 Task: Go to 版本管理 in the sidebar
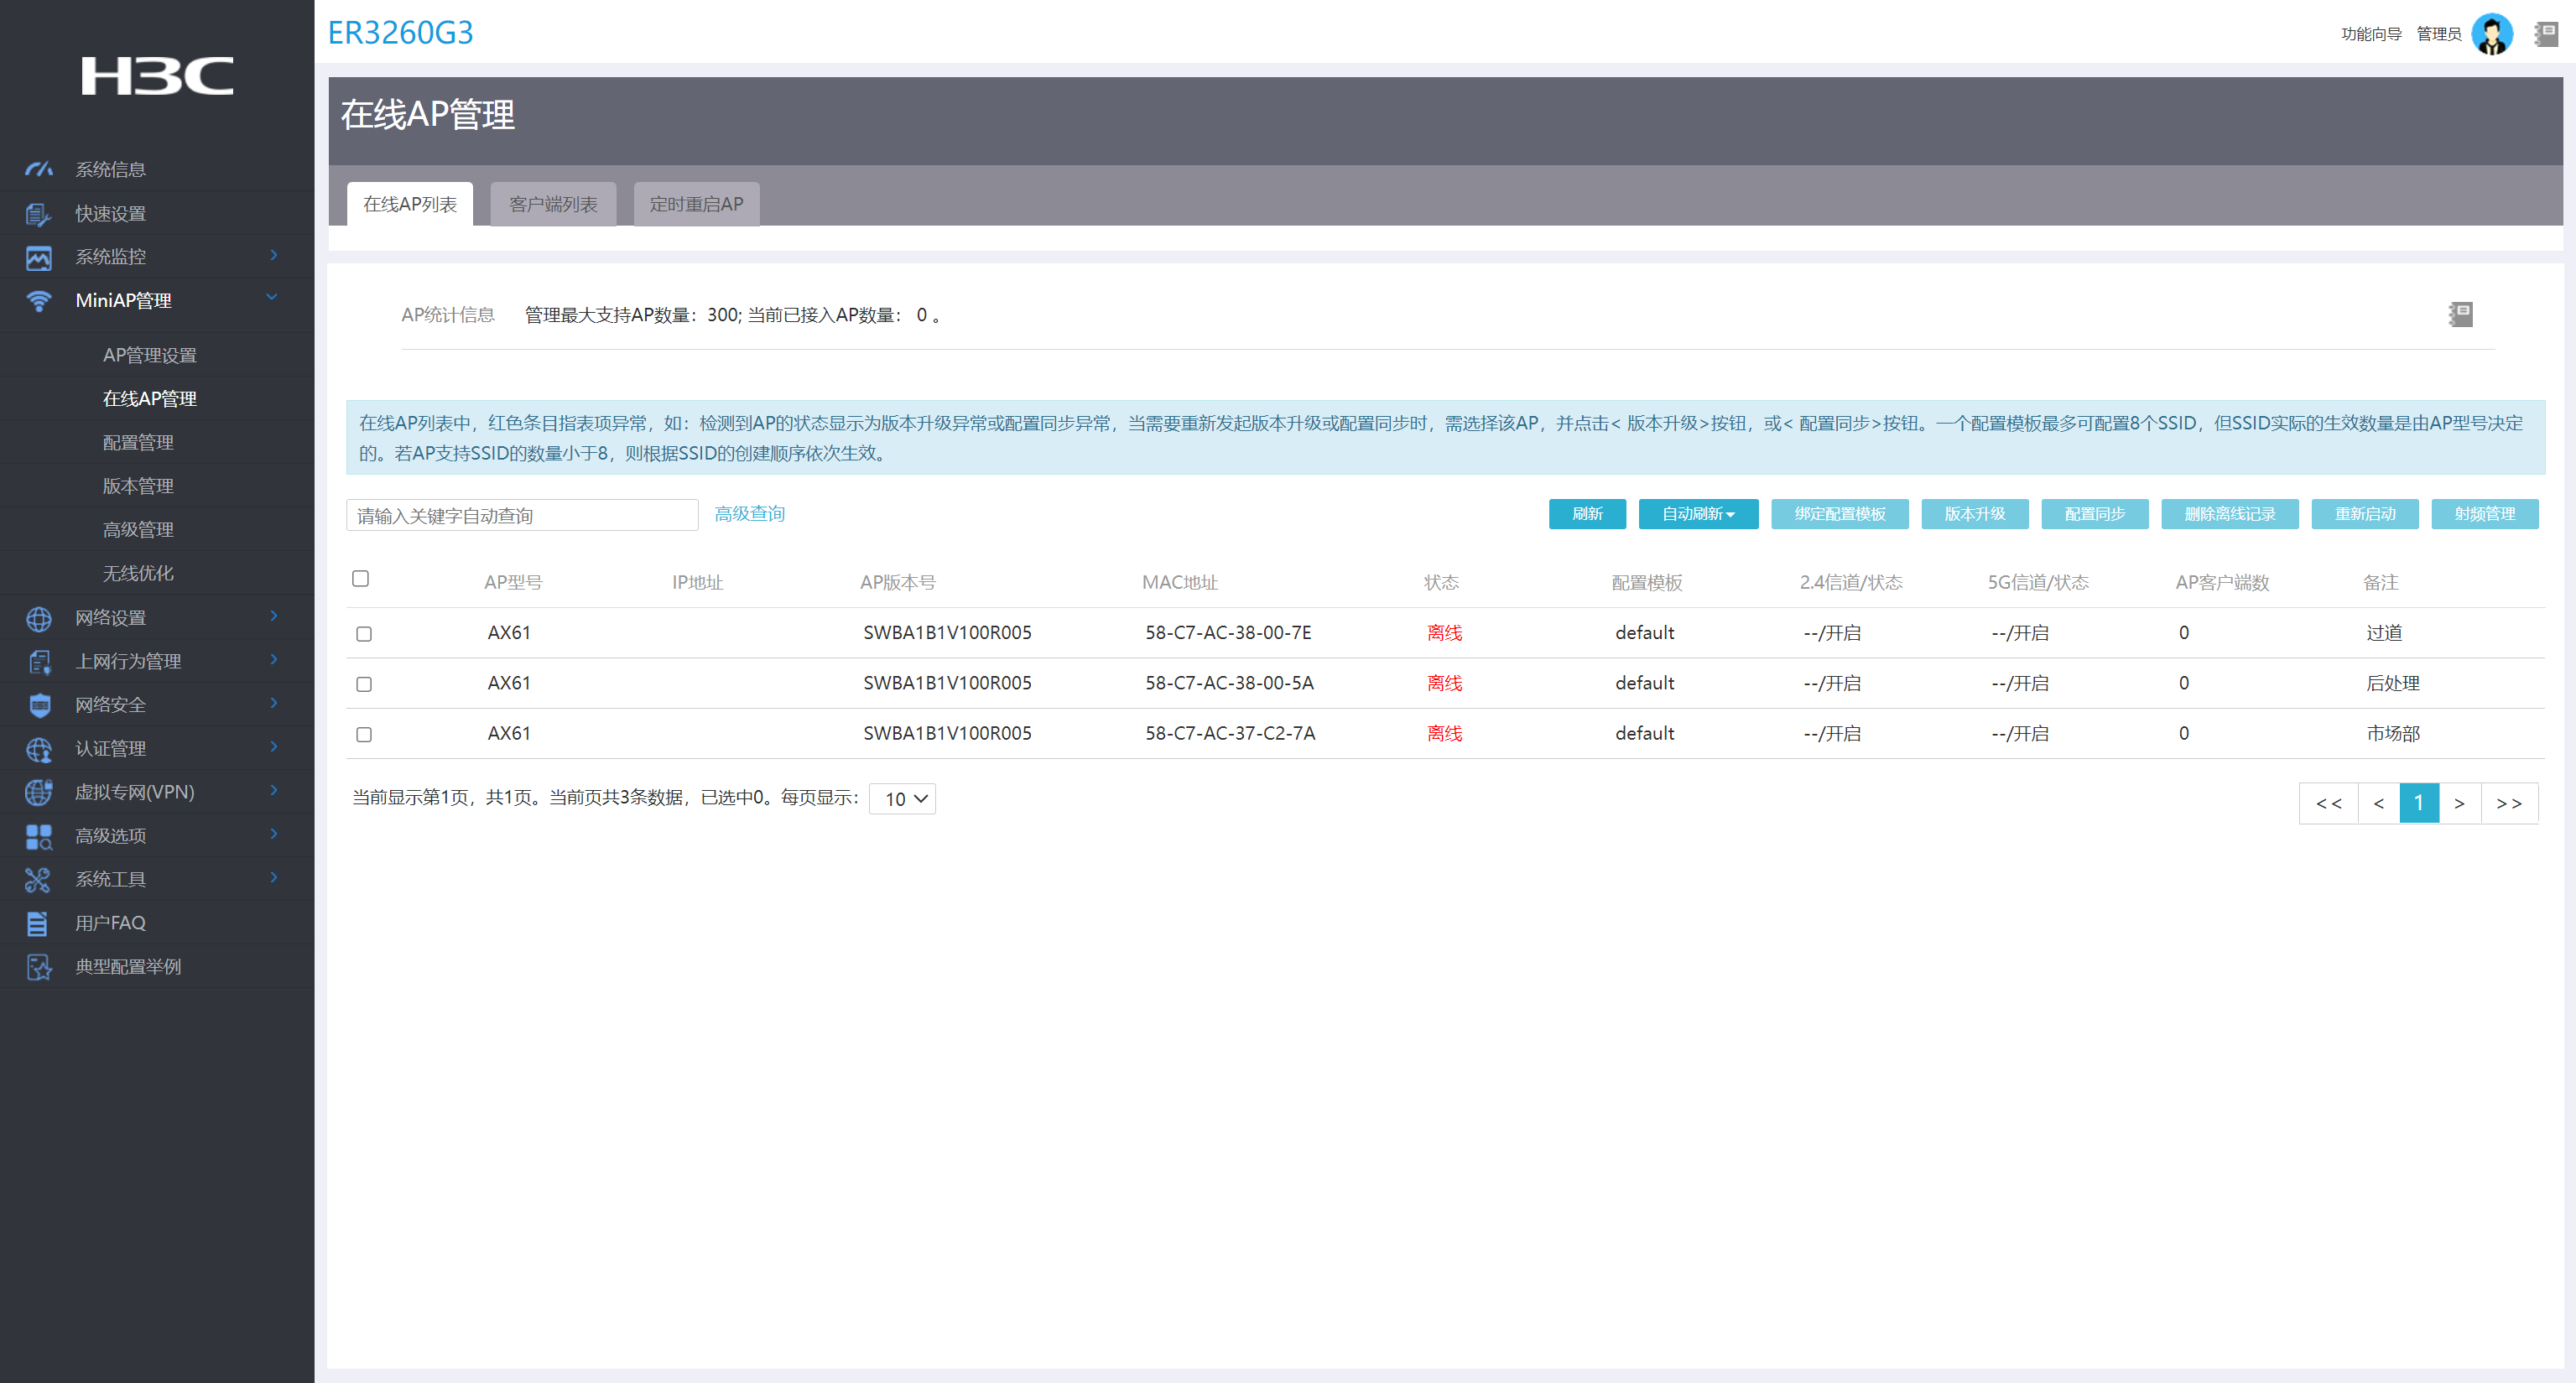(138, 486)
